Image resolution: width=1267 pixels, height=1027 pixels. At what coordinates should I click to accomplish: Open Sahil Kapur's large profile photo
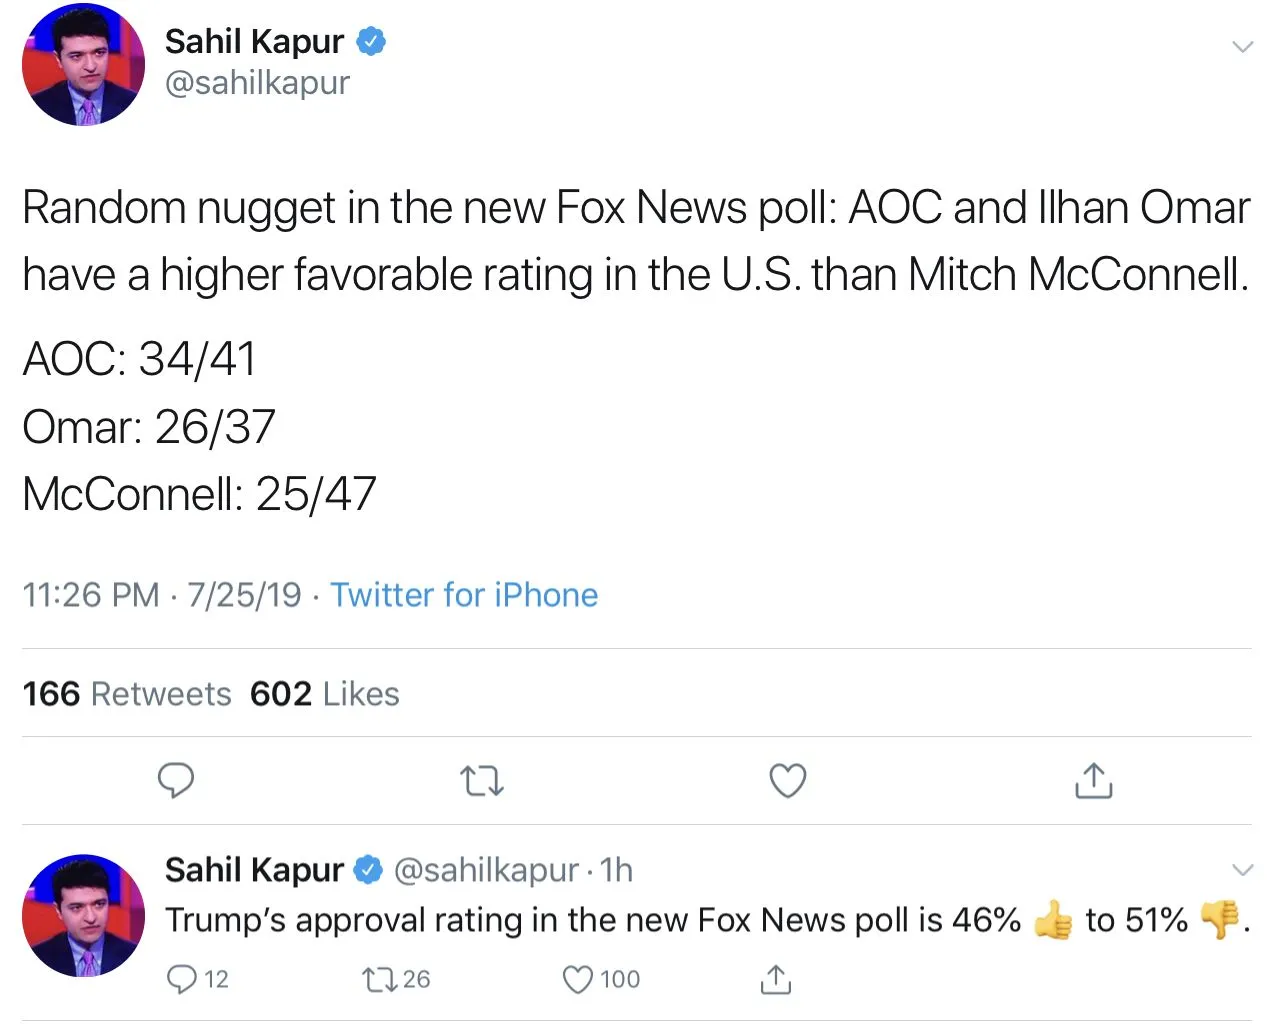click(x=83, y=65)
